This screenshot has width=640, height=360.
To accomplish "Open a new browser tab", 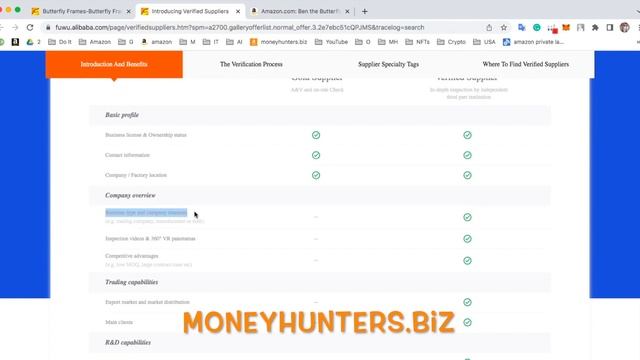I will 364,11.
